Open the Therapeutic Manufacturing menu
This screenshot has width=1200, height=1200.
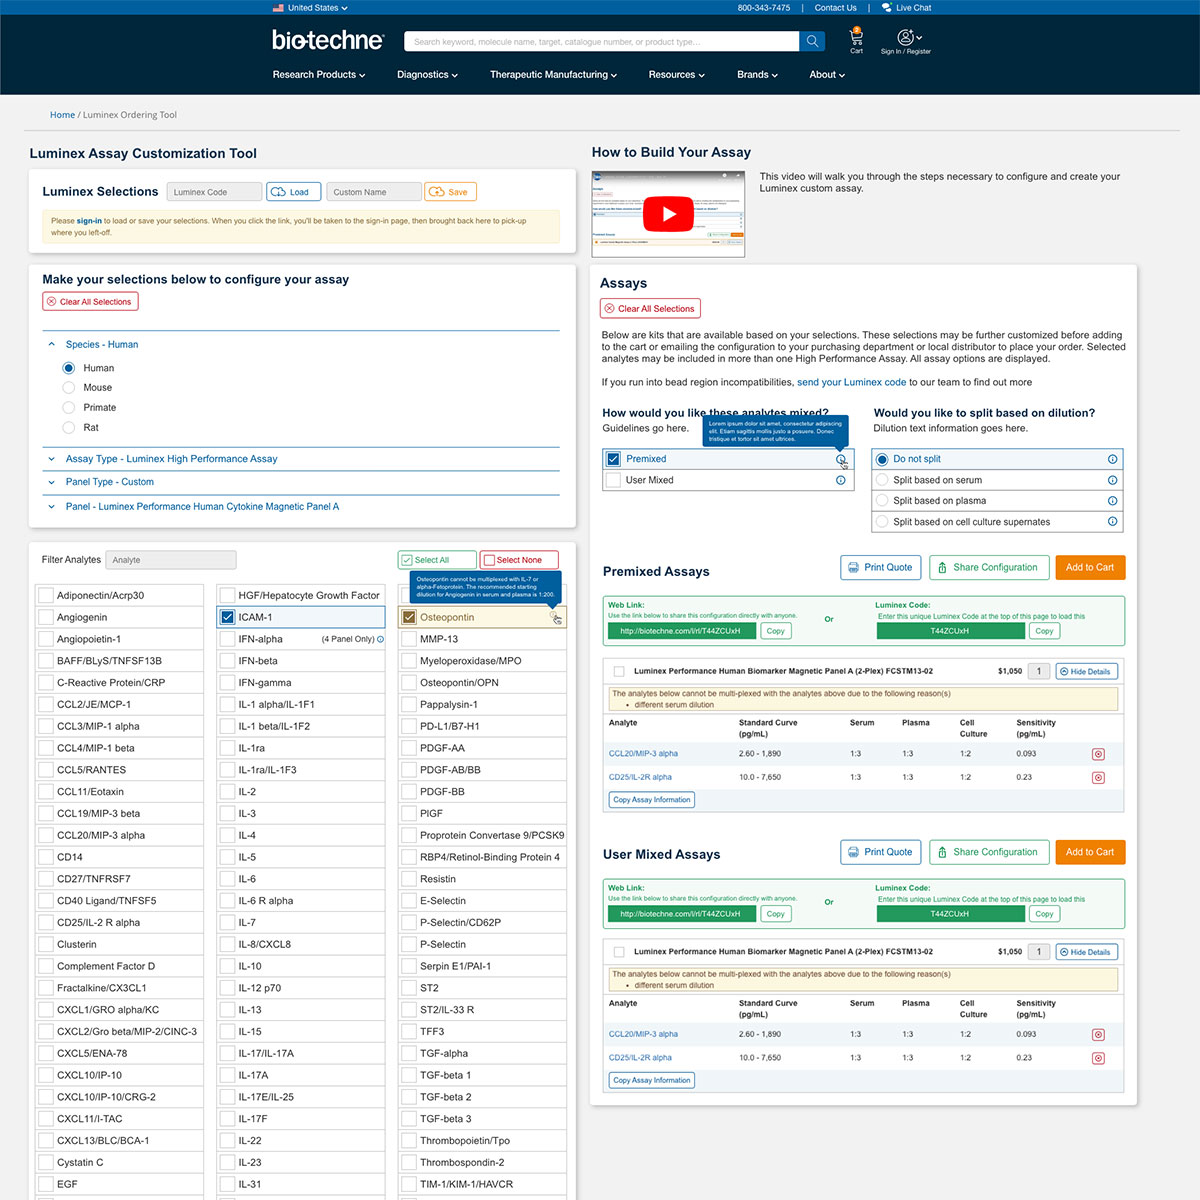click(553, 75)
